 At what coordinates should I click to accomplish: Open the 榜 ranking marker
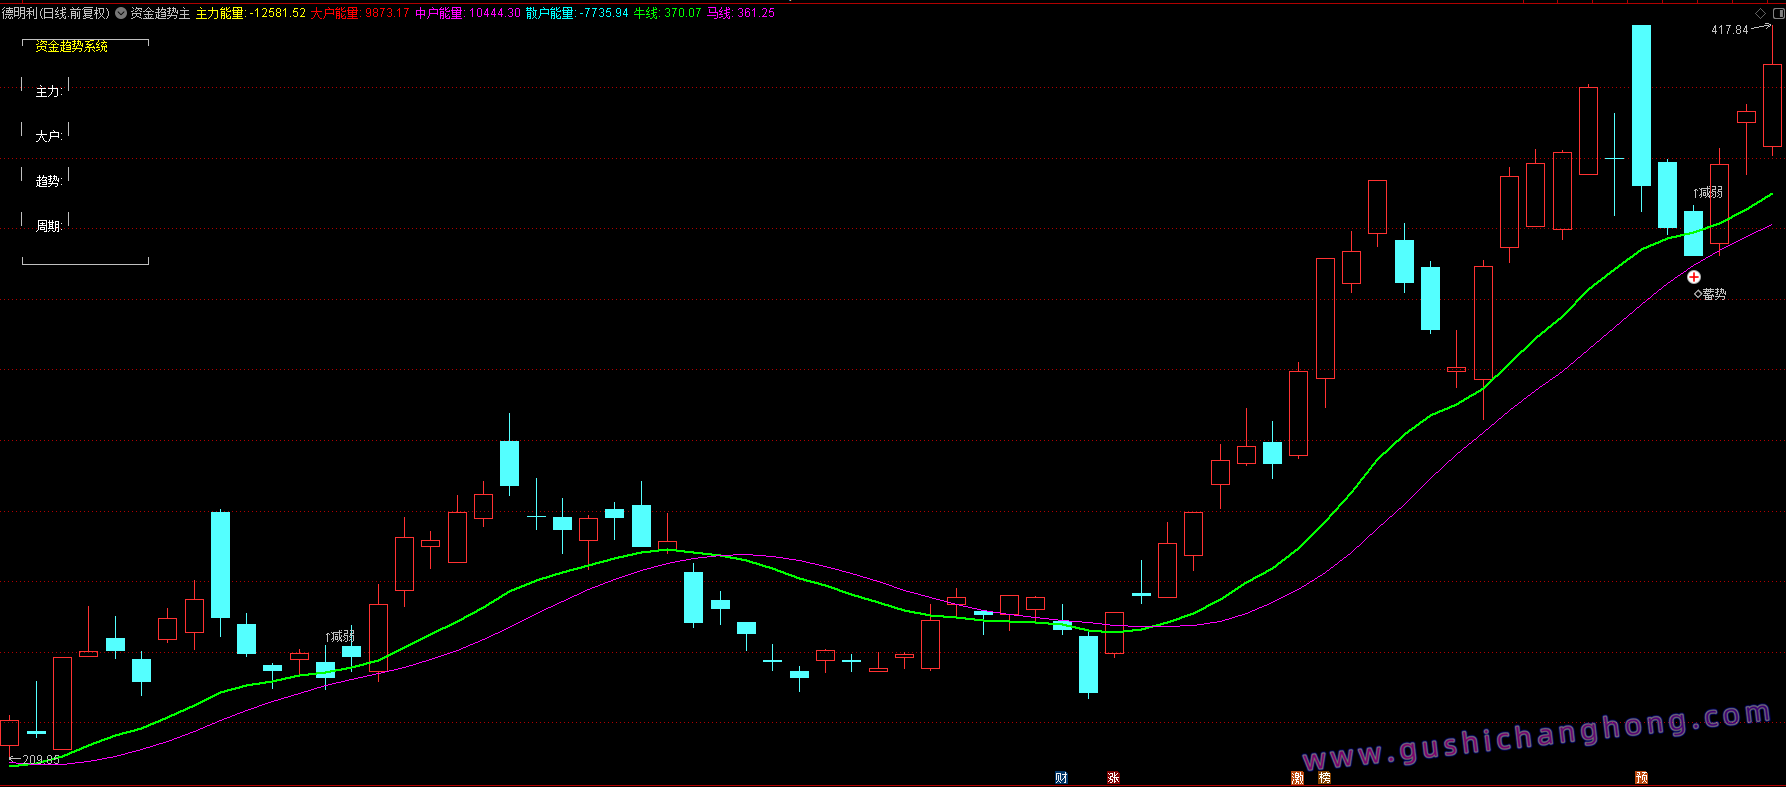[1324, 778]
